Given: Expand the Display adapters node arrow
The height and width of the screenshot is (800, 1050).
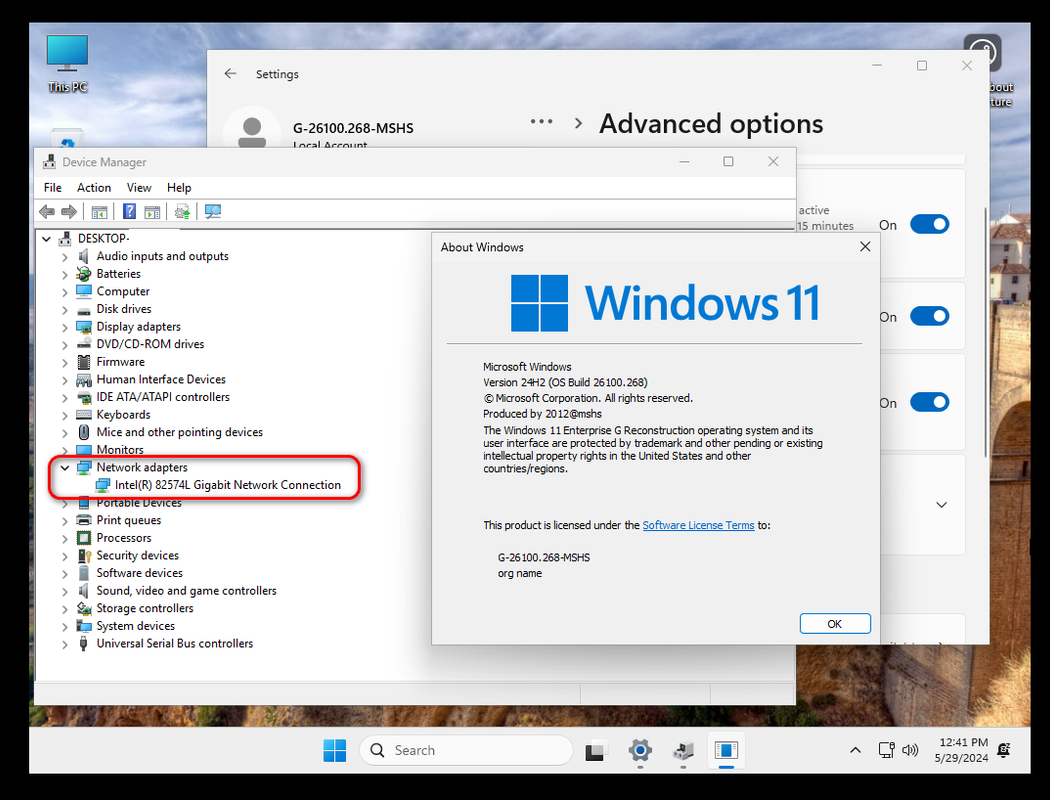Looking at the screenshot, I should click(65, 327).
